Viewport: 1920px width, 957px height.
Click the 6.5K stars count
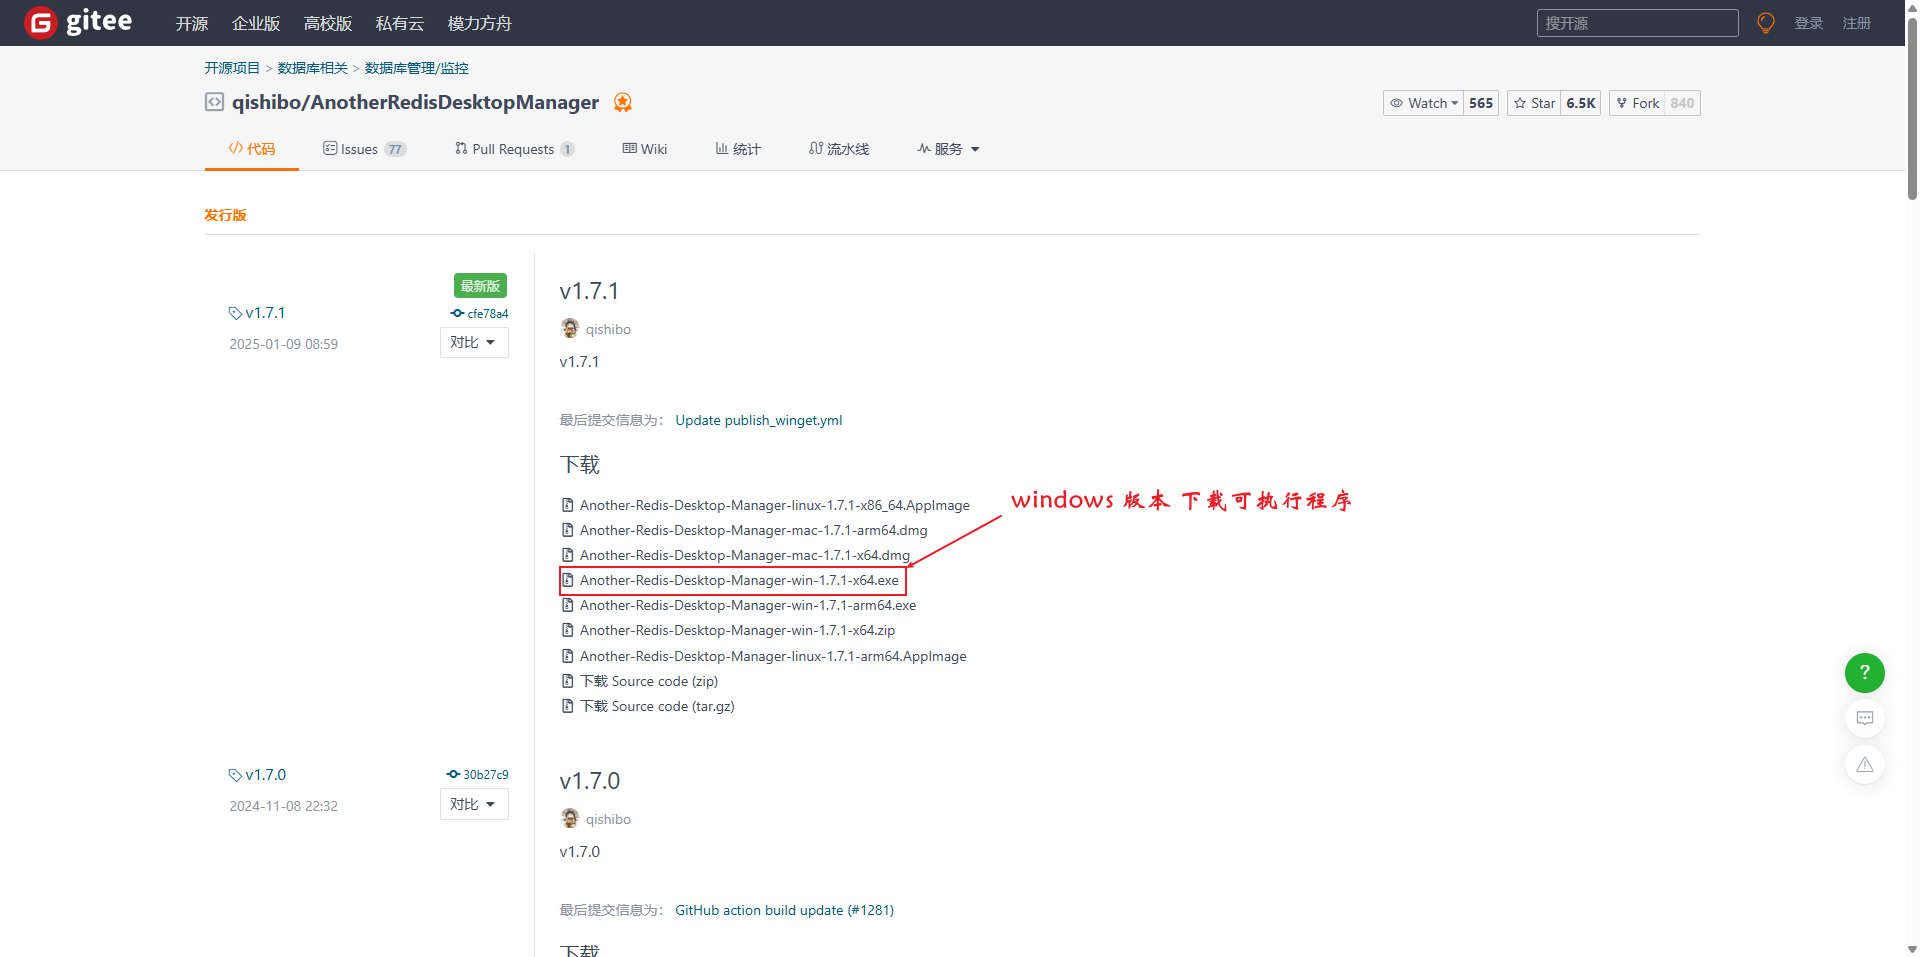pos(1580,103)
